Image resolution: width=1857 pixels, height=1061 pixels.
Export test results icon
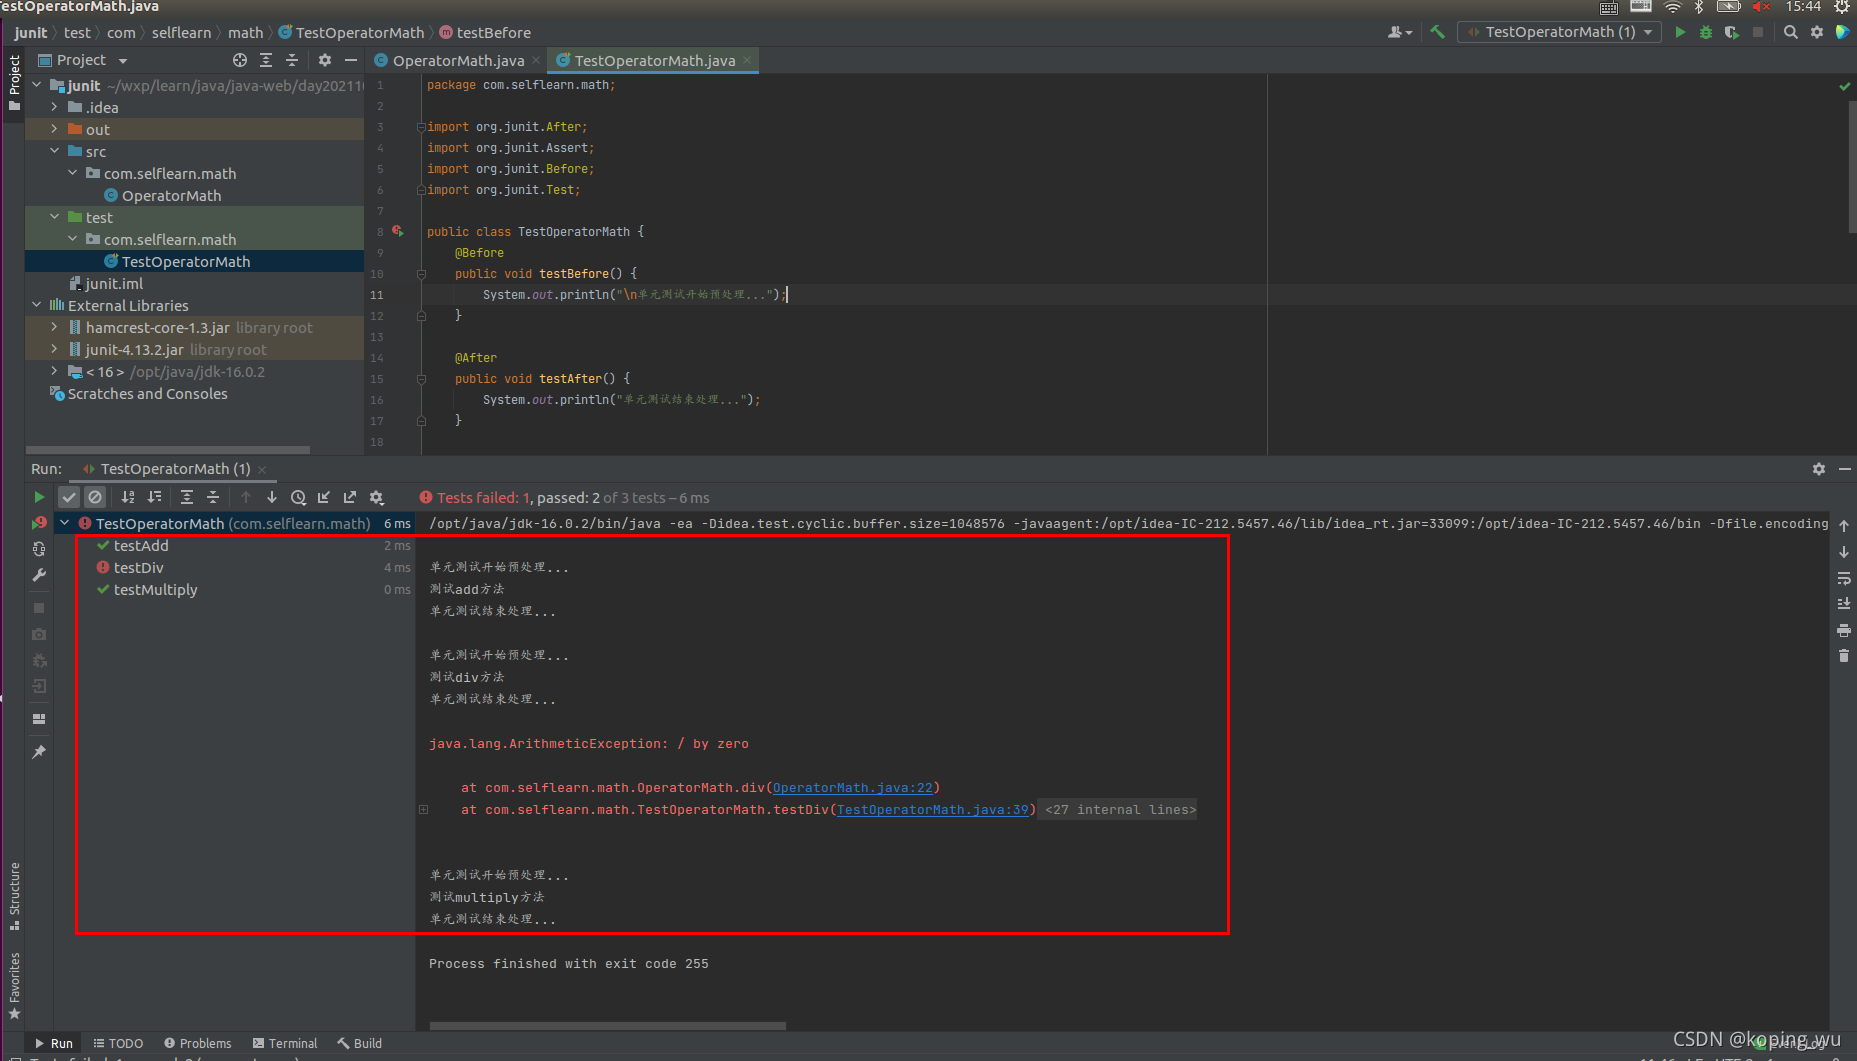[x=350, y=497]
